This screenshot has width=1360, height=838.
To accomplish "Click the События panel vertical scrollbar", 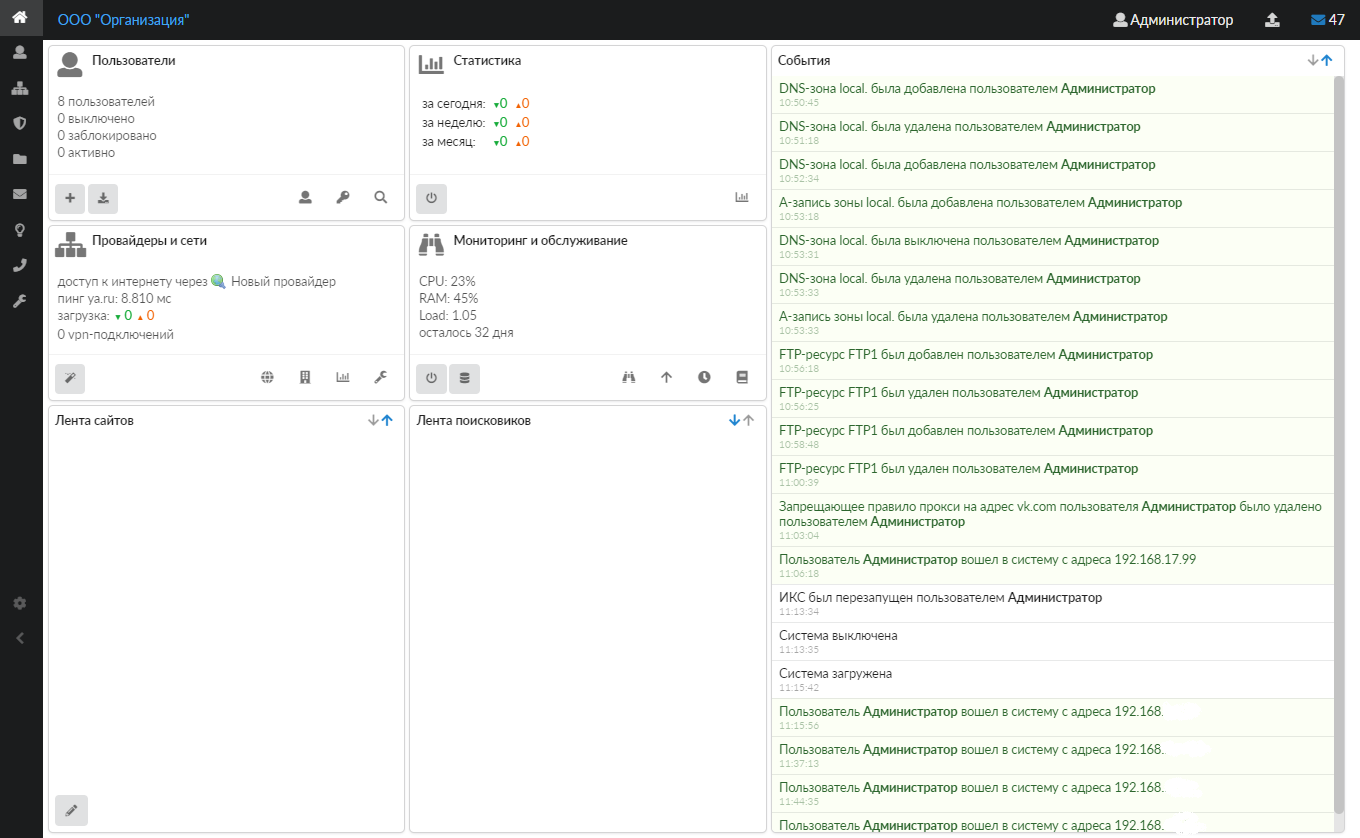I will point(1339,440).
